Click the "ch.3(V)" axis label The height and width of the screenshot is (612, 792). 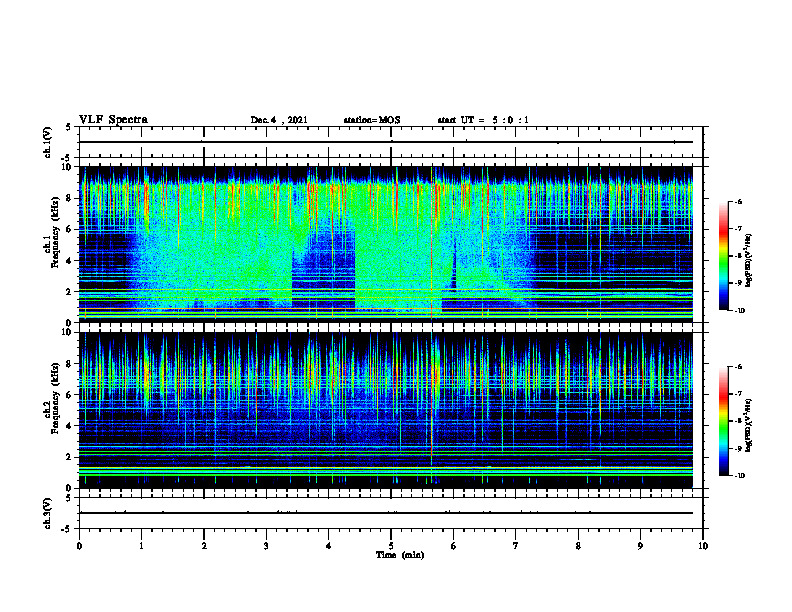pos(48,513)
